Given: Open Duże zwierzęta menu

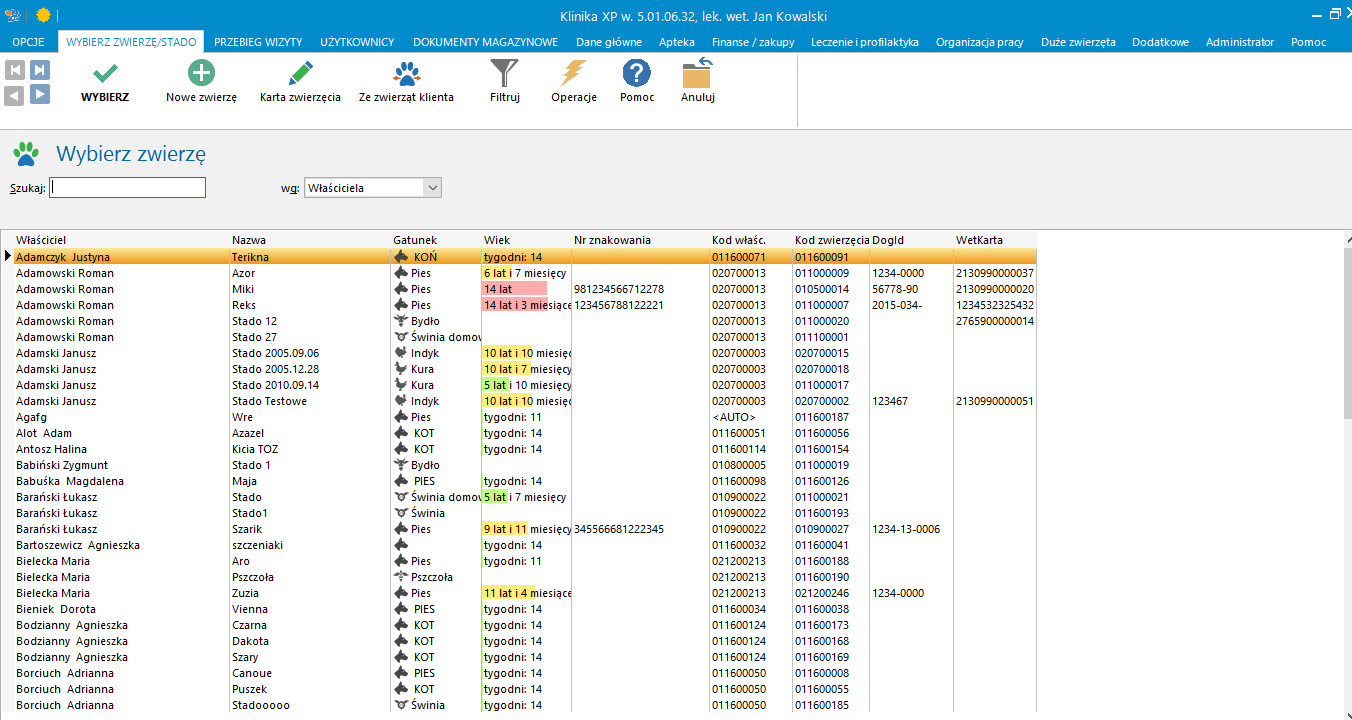Looking at the screenshot, I should tap(1078, 42).
